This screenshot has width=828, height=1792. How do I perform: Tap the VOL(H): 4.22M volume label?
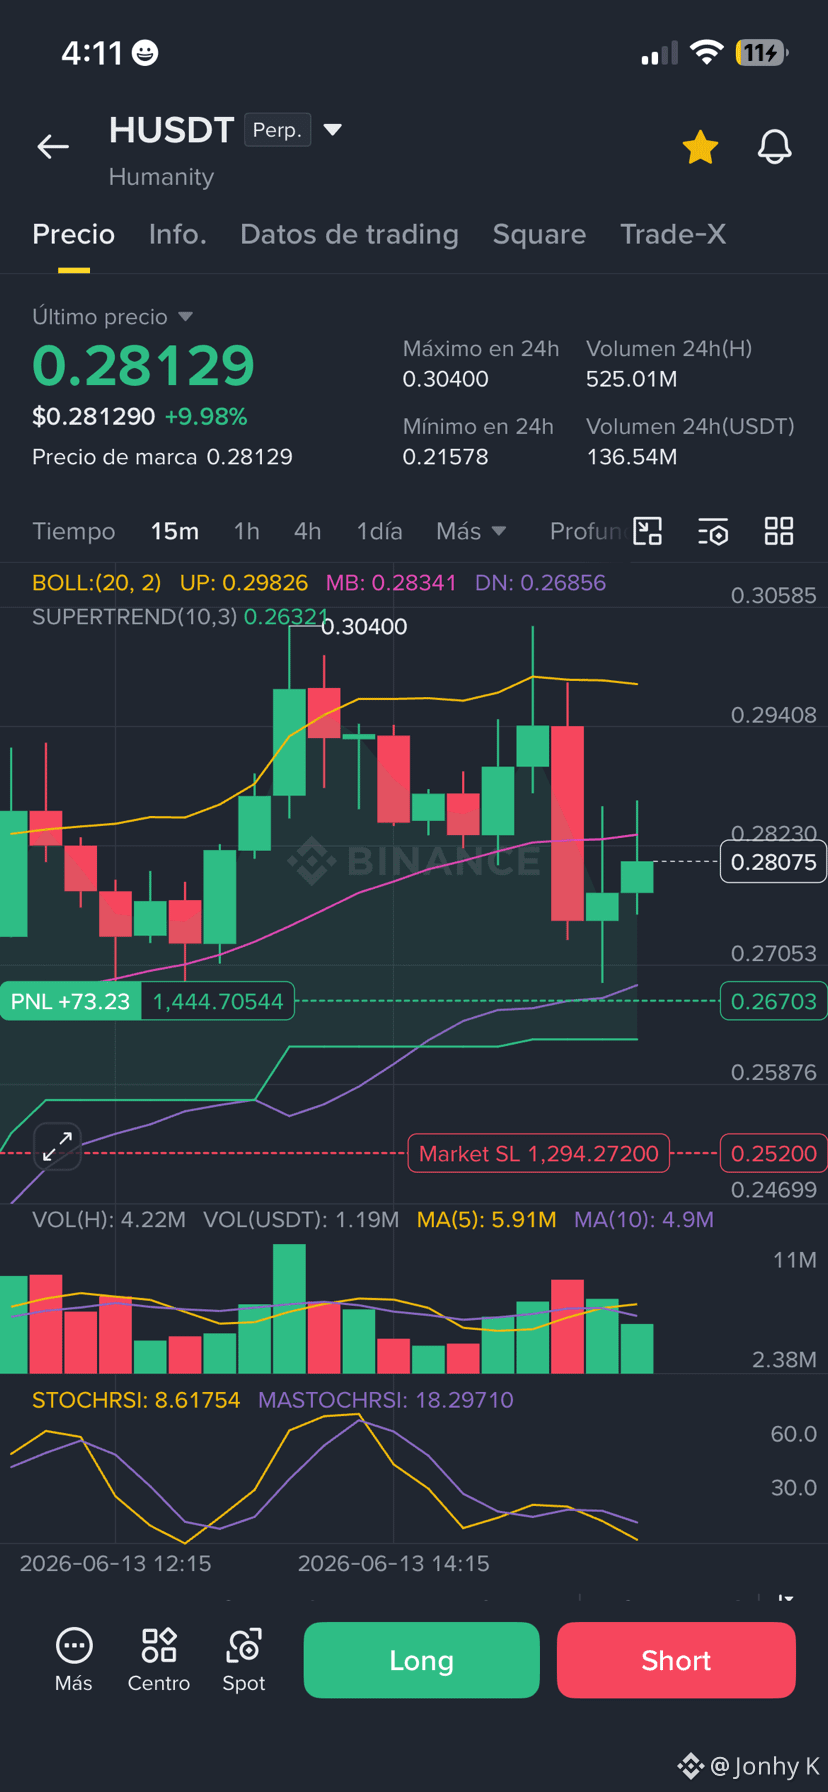[109, 1219]
